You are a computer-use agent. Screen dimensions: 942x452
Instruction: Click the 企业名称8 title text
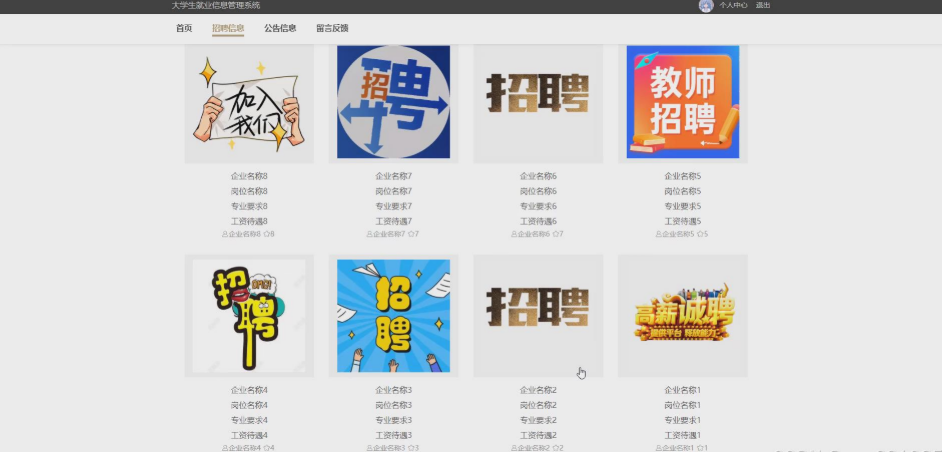pyautogui.click(x=249, y=176)
